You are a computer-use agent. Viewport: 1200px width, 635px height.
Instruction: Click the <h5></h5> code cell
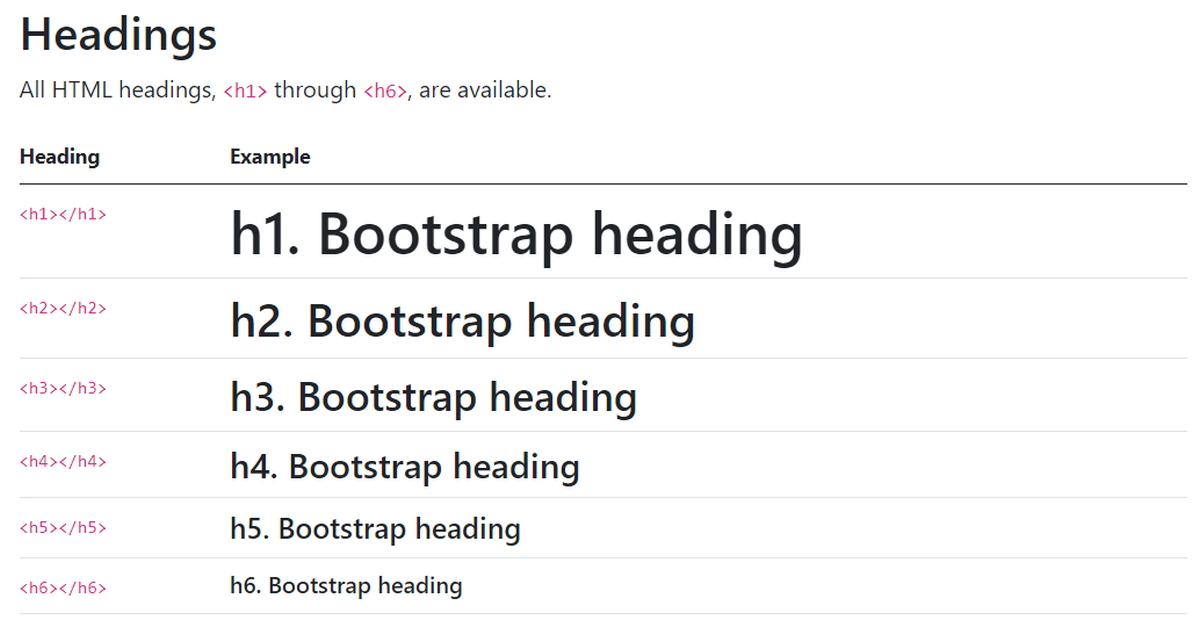63,527
